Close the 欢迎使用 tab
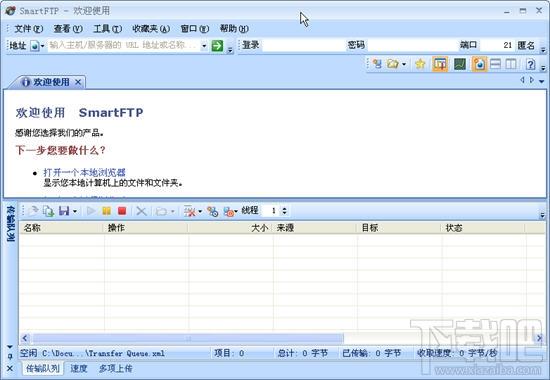Image resolution: width=550 pixels, height=380 pixels. click(x=78, y=82)
